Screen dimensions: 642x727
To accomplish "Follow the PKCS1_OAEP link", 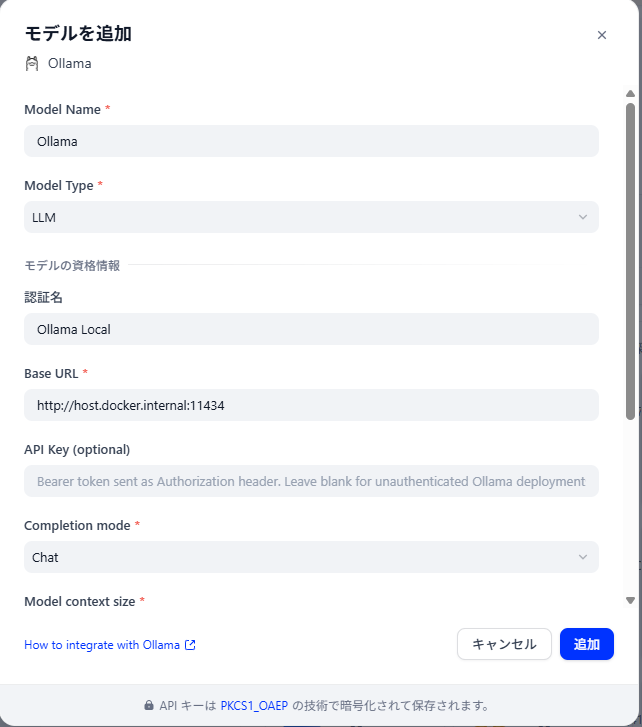I will (254, 706).
